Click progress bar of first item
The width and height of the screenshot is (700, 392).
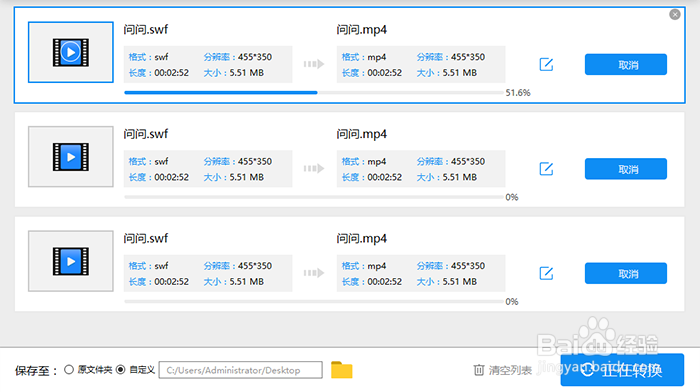pos(314,93)
